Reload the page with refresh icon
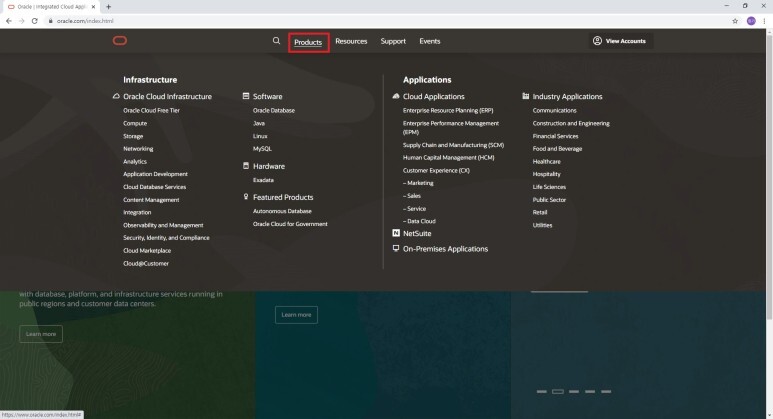Screen dimensions: 773x419 pyautogui.click(x=35, y=21)
